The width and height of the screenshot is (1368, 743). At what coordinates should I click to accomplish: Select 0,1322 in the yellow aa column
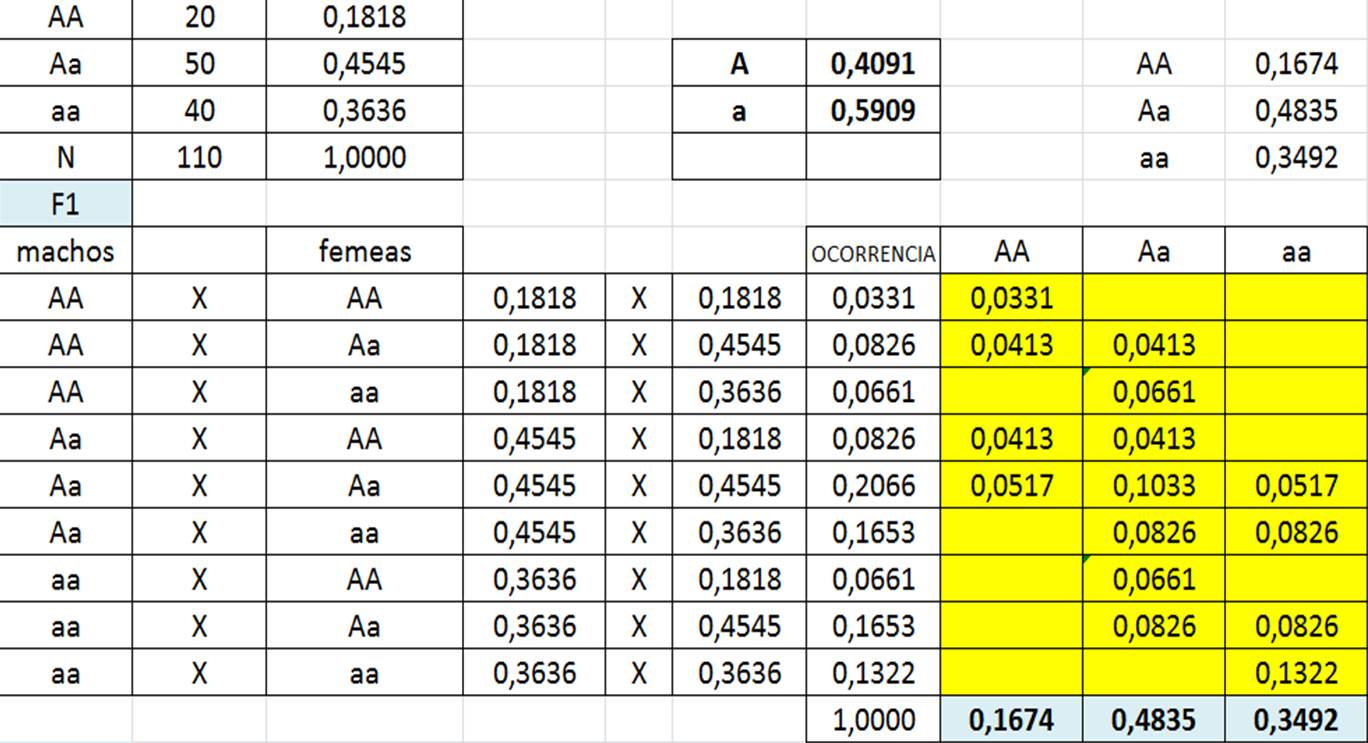(1296, 673)
